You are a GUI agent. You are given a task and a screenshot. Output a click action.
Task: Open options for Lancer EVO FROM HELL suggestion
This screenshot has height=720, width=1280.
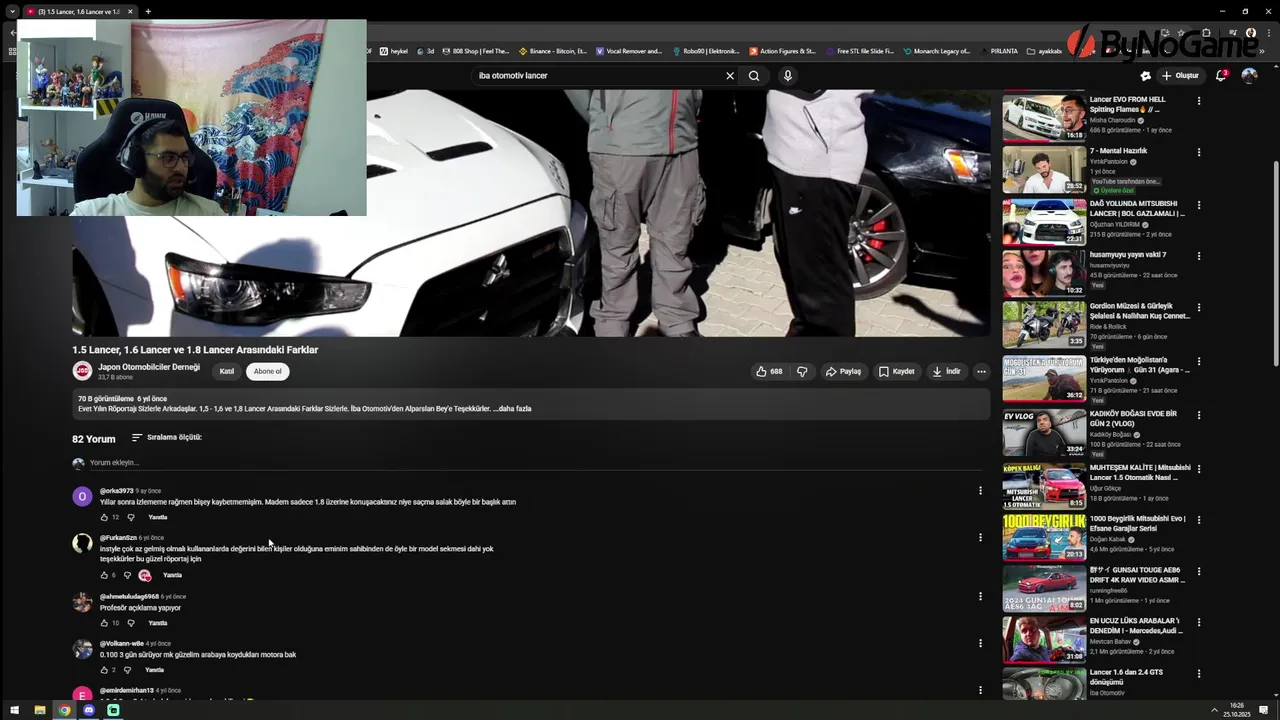point(1199,100)
